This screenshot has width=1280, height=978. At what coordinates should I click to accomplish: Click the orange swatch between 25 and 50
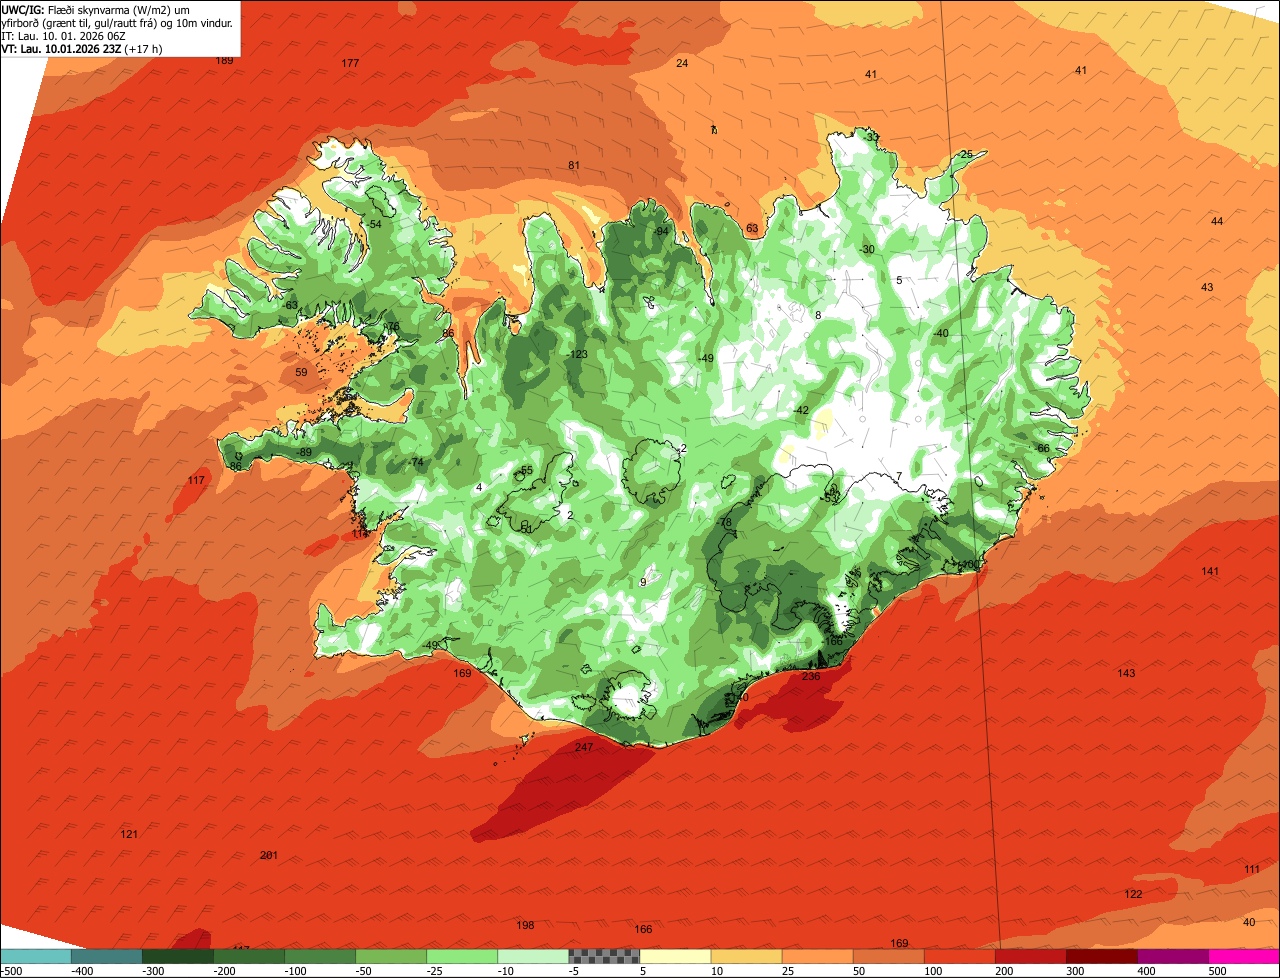point(817,956)
